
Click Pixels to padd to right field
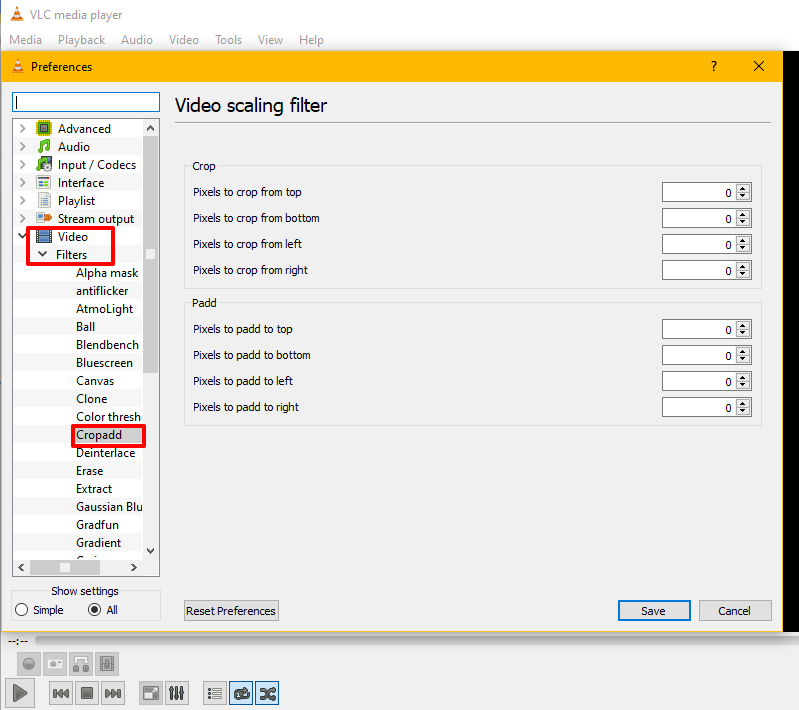coord(707,408)
